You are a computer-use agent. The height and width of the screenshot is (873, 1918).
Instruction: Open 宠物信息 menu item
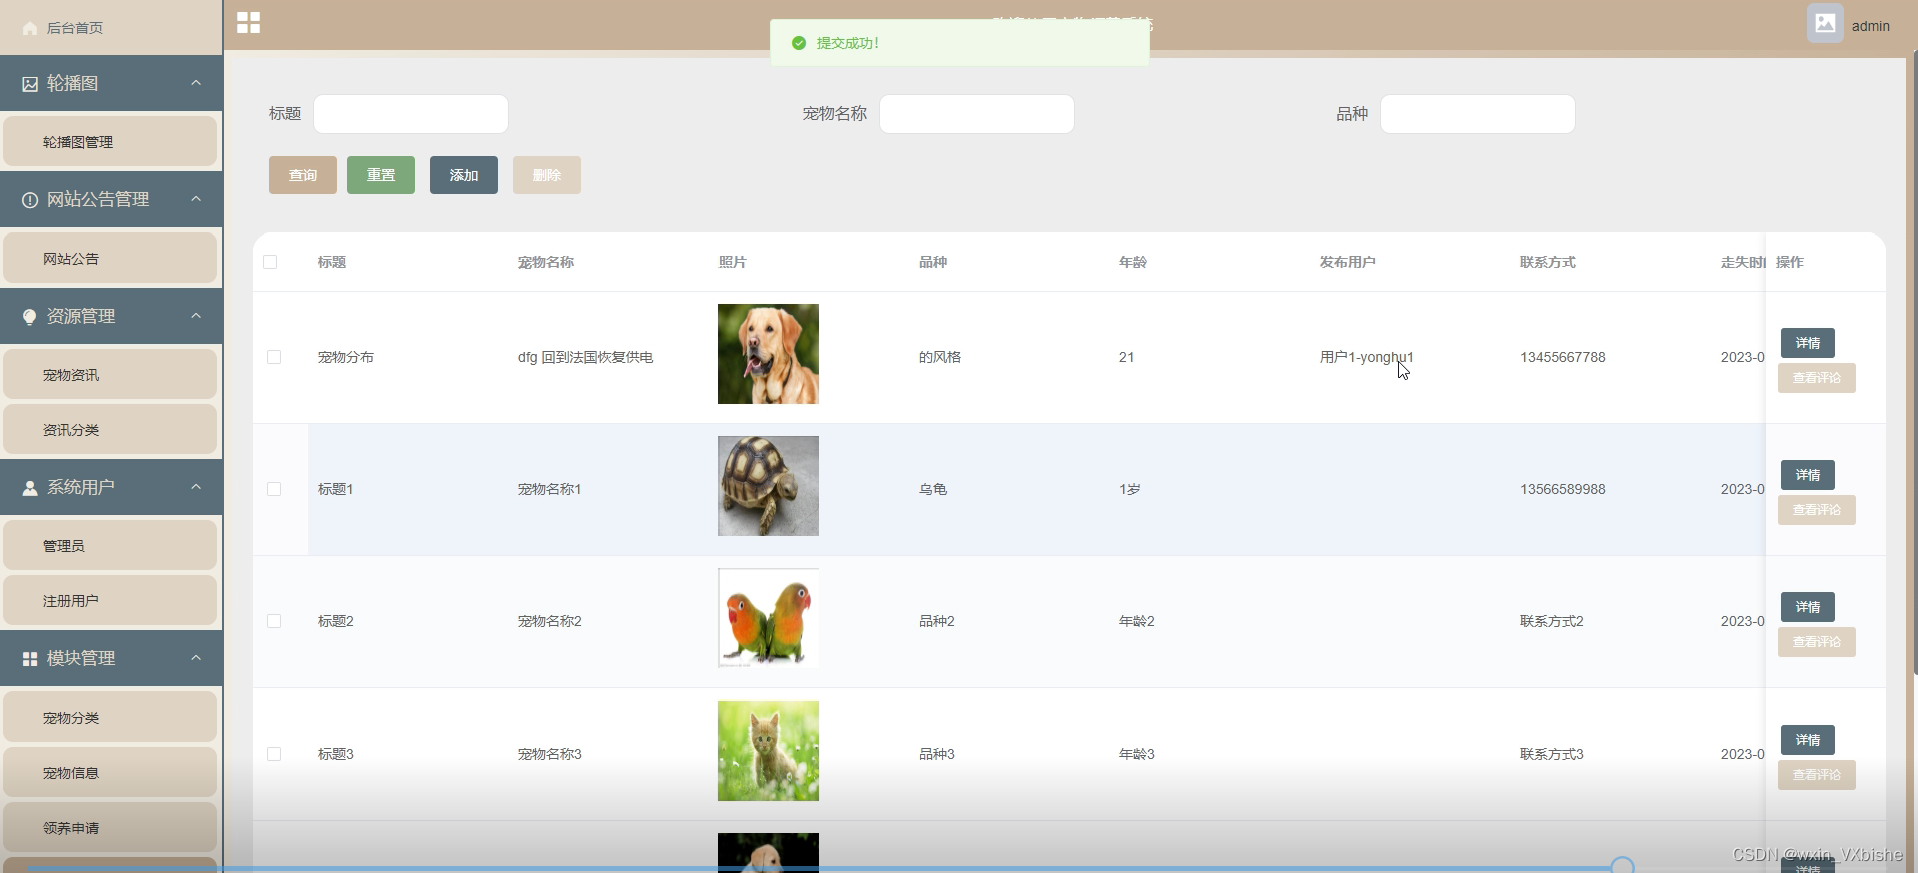[x=110, y=773]
